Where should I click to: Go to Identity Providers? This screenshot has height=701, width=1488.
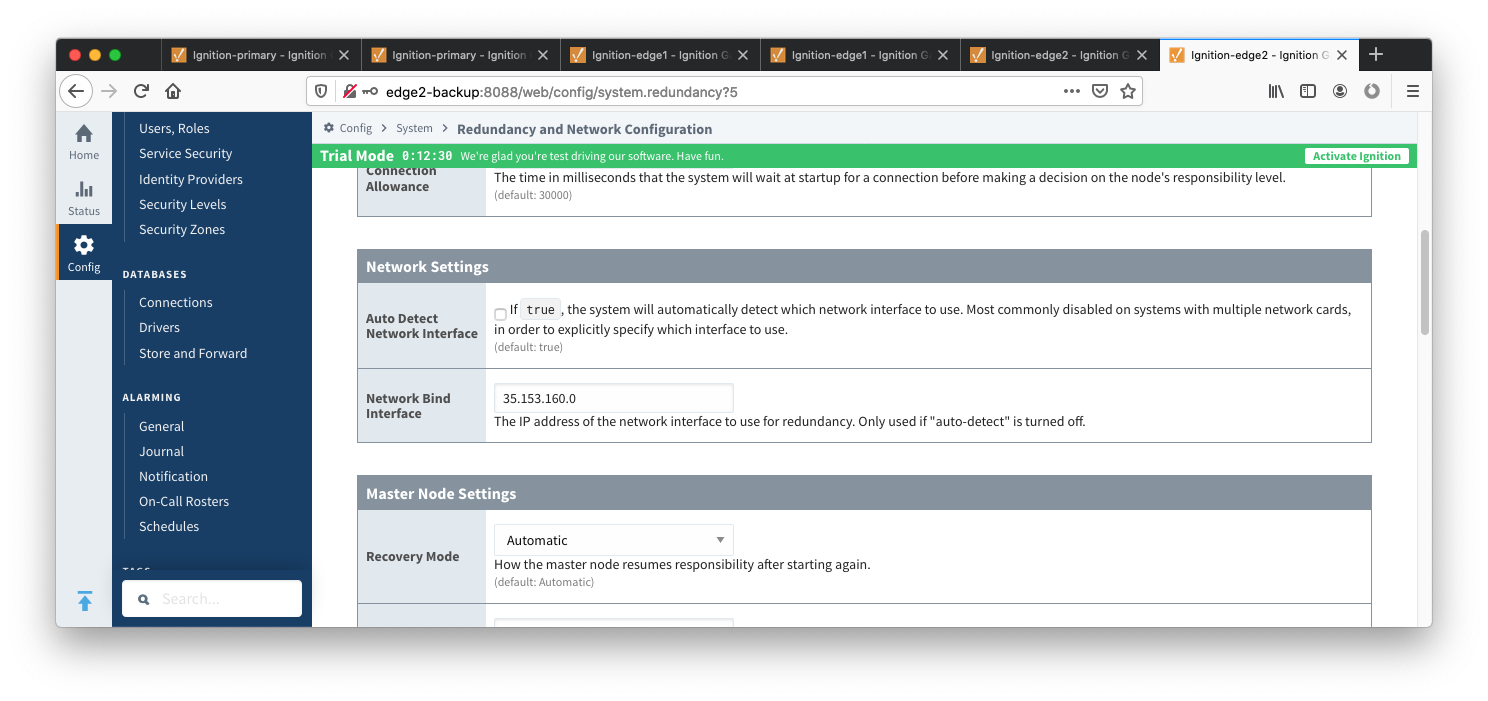pyautogui.click(x=190, y=179)
